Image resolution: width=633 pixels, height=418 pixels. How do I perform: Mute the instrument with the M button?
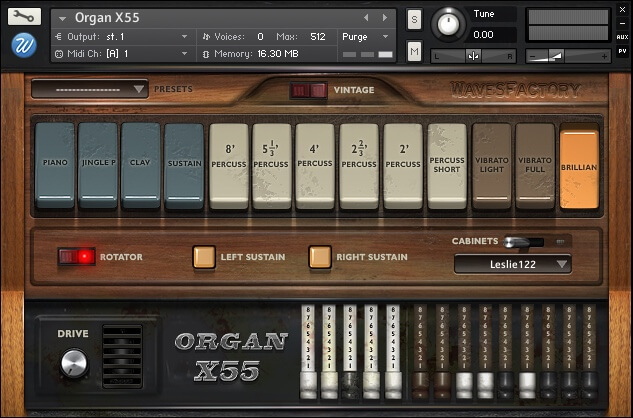coord(414,50)
